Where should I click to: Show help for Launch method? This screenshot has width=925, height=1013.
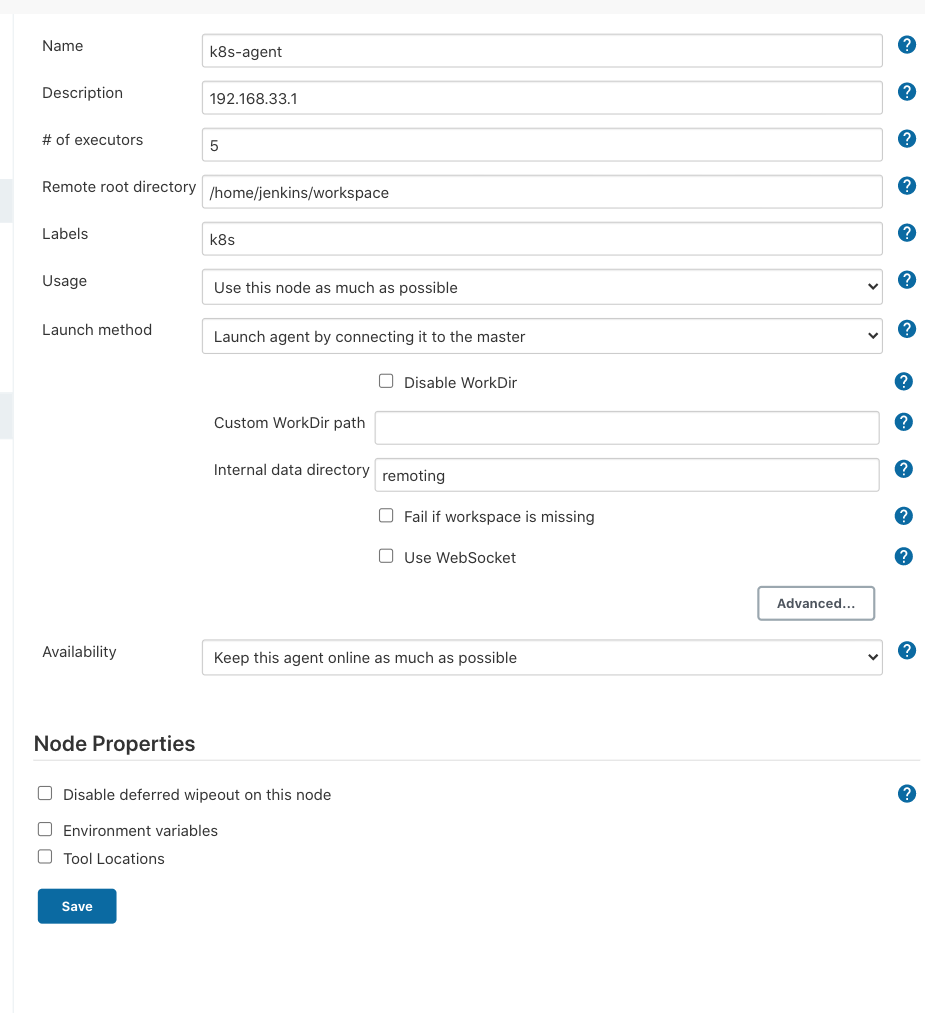[x=907, y=329]
